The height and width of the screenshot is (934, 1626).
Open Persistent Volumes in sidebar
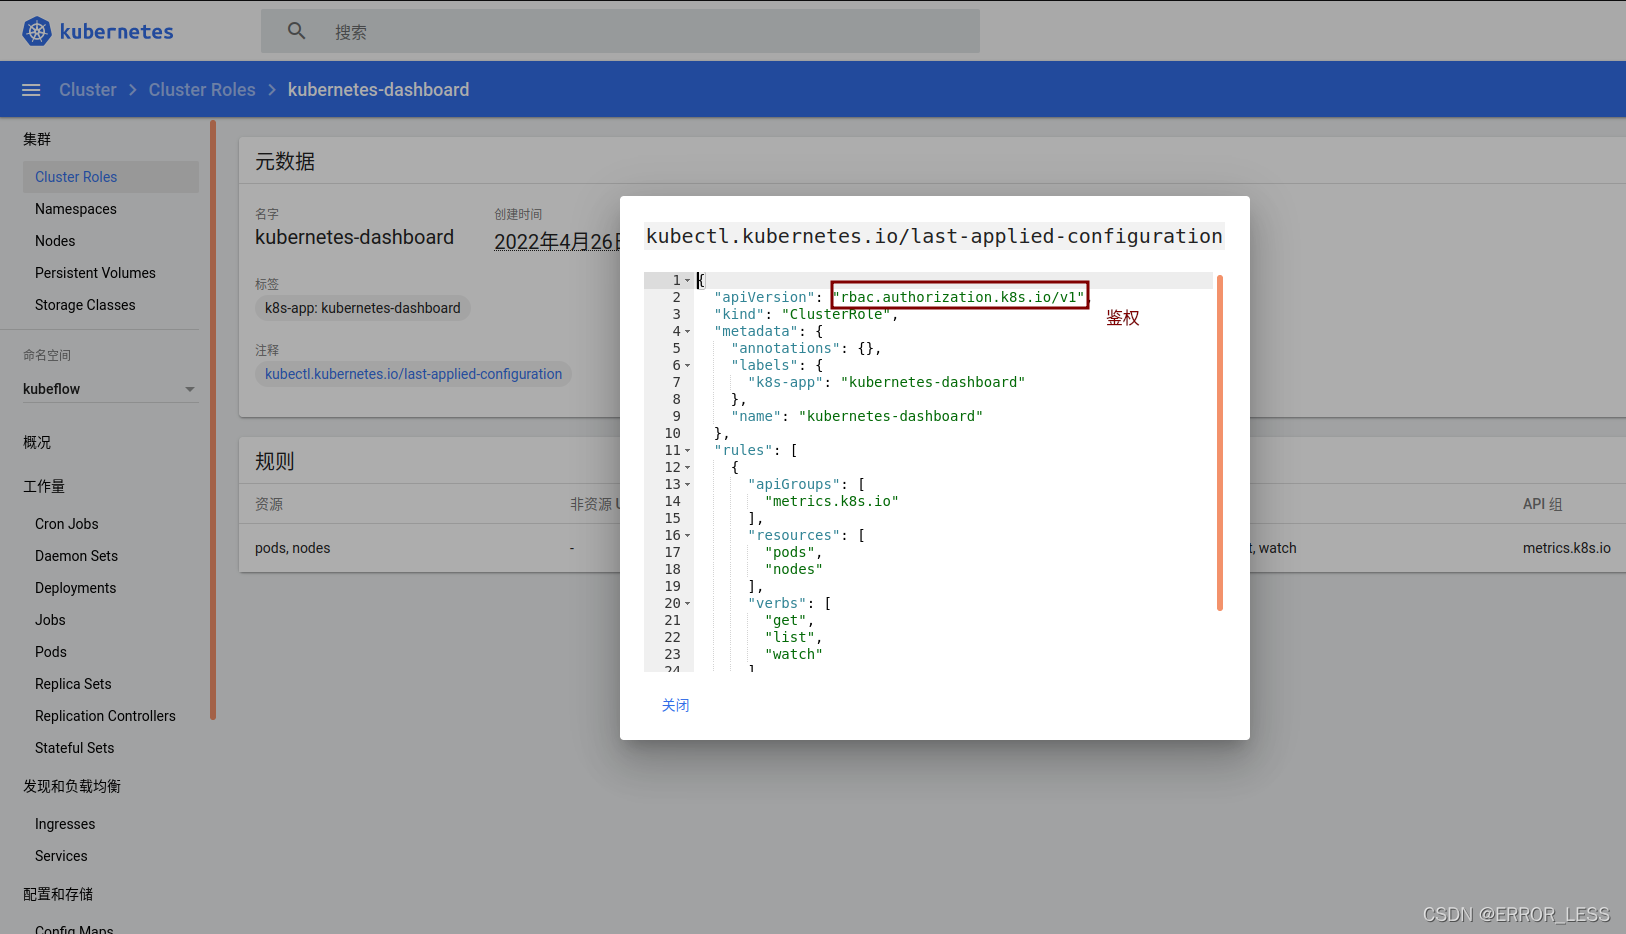pos(95,273)
